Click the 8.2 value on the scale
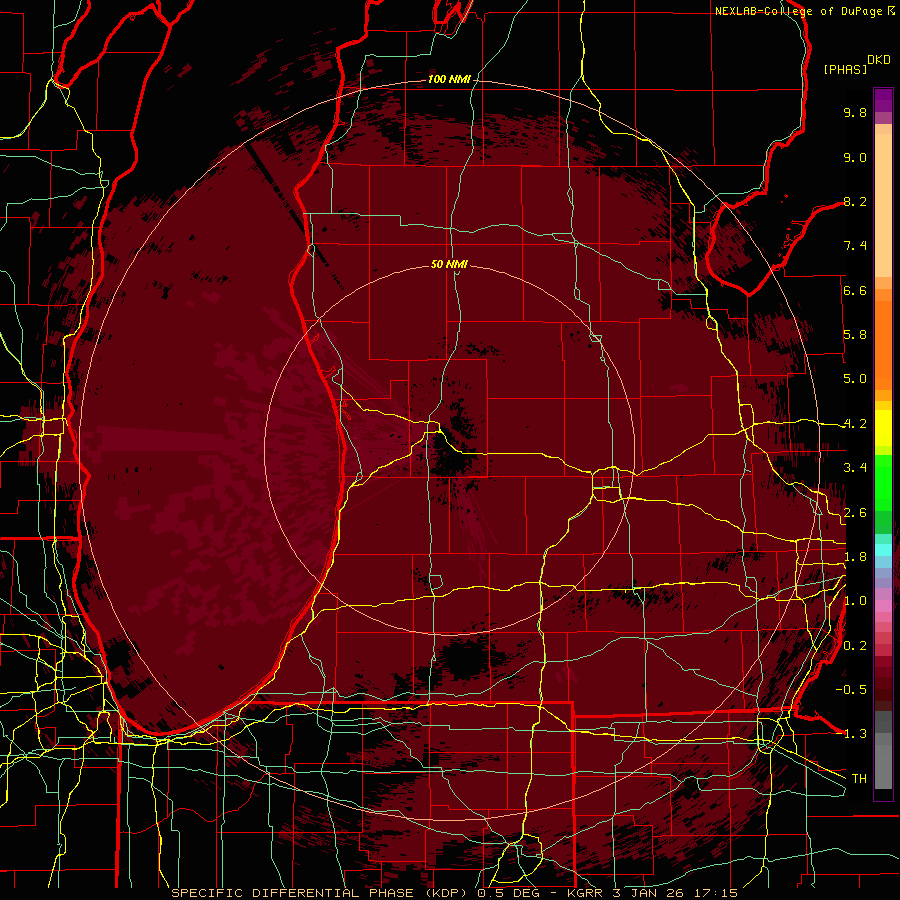Screen dimensions: 900x900 [x=855, y=202]
